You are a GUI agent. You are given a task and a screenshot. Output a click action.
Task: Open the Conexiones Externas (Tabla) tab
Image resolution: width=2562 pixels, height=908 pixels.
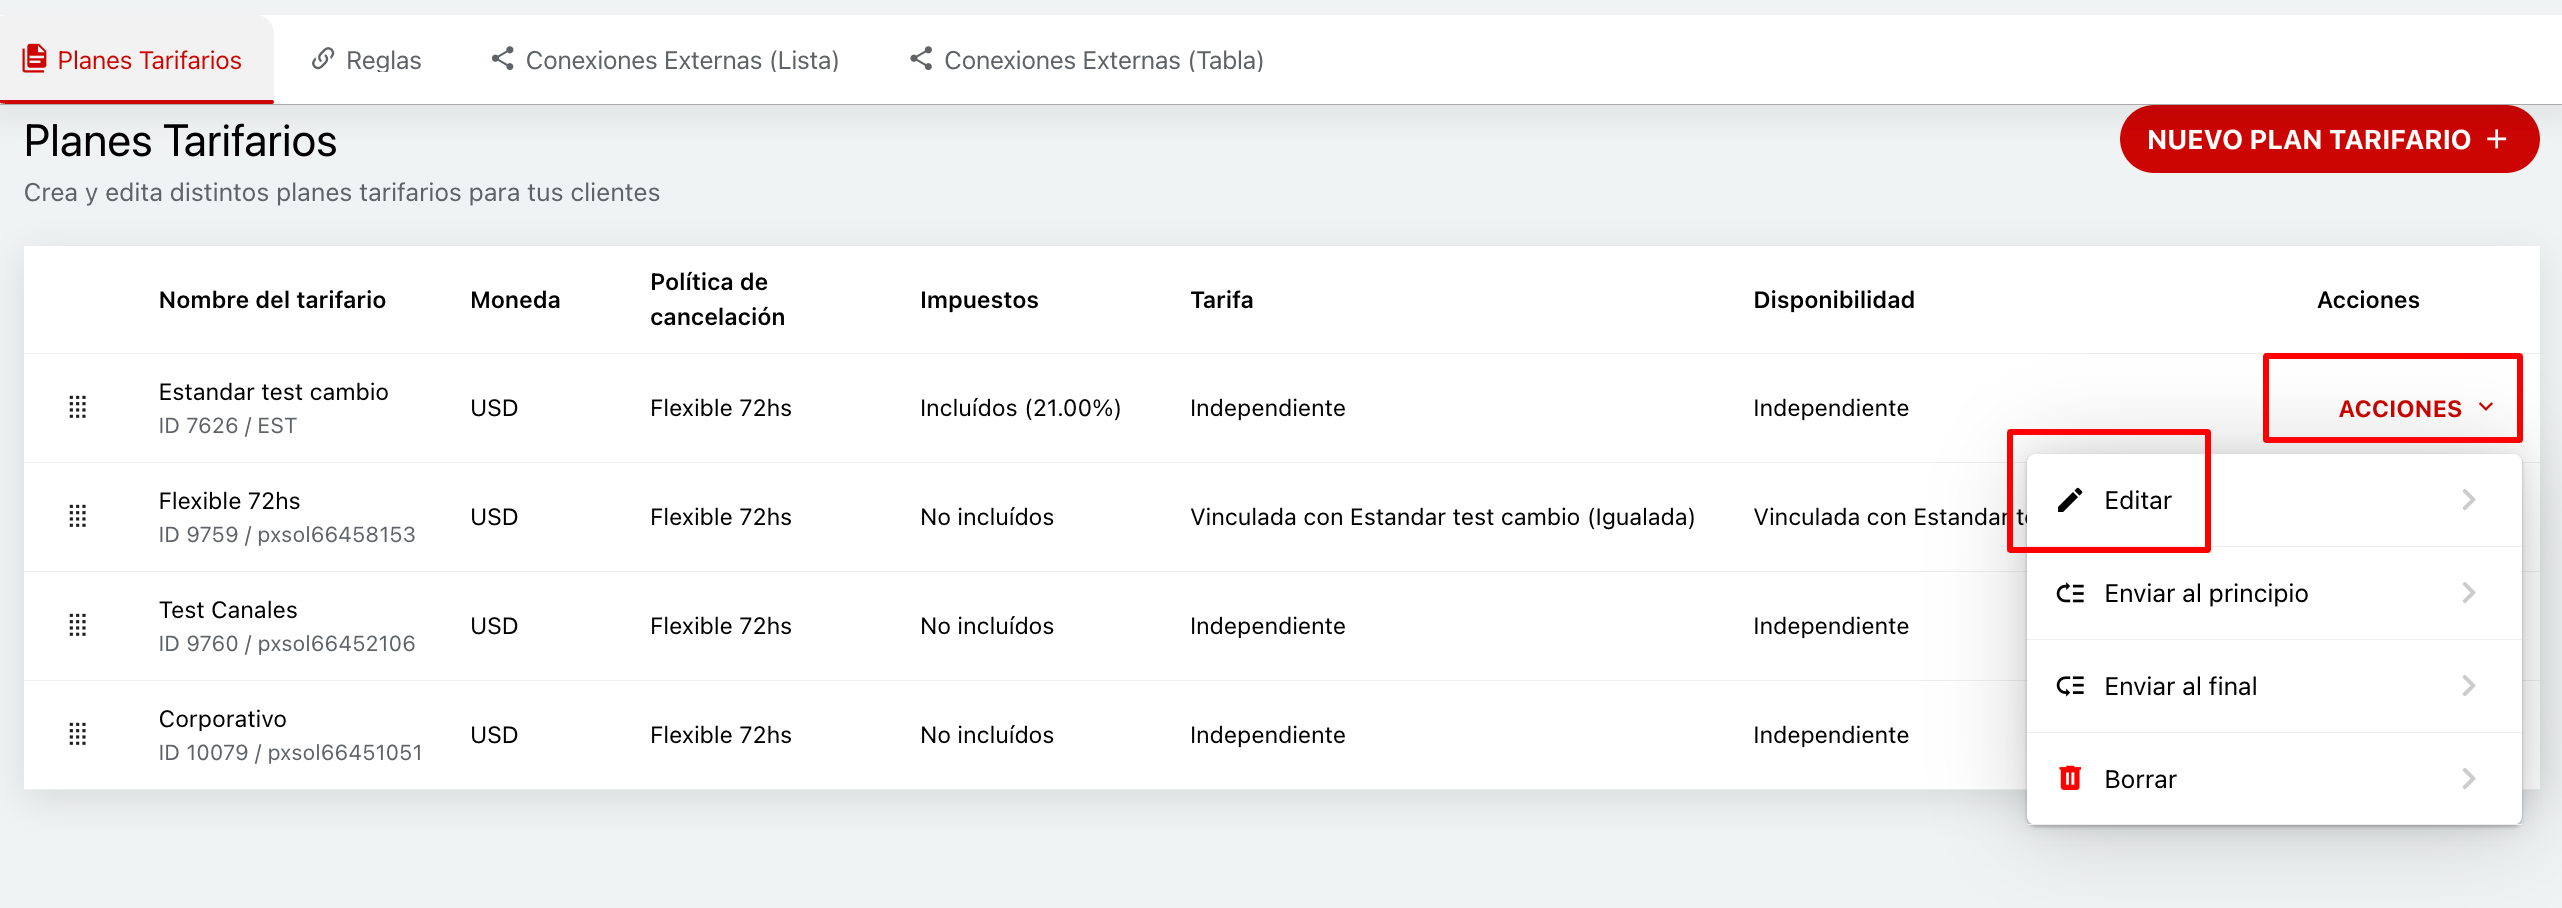1103,59
